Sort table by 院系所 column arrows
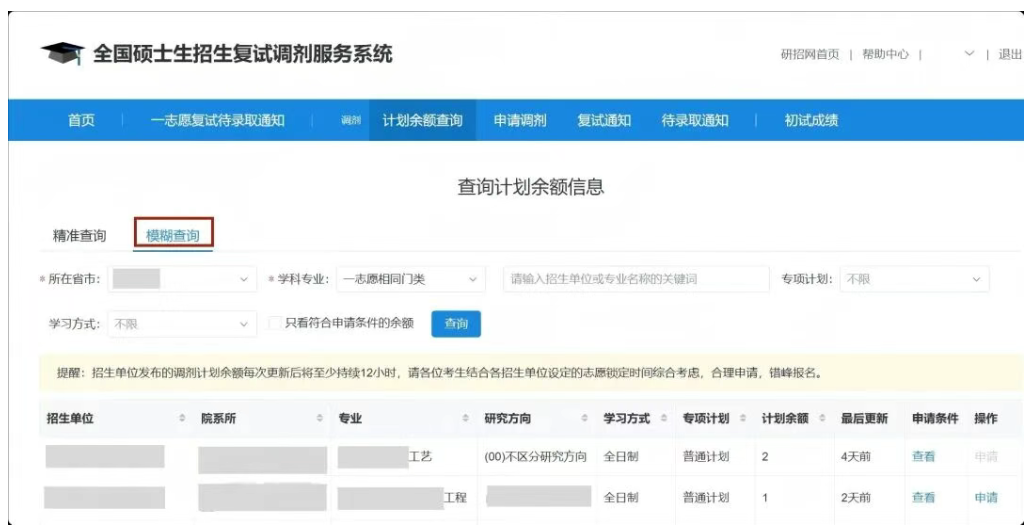Image resolution: width=1032 pixels, height=531 pixels. [320, 418]
